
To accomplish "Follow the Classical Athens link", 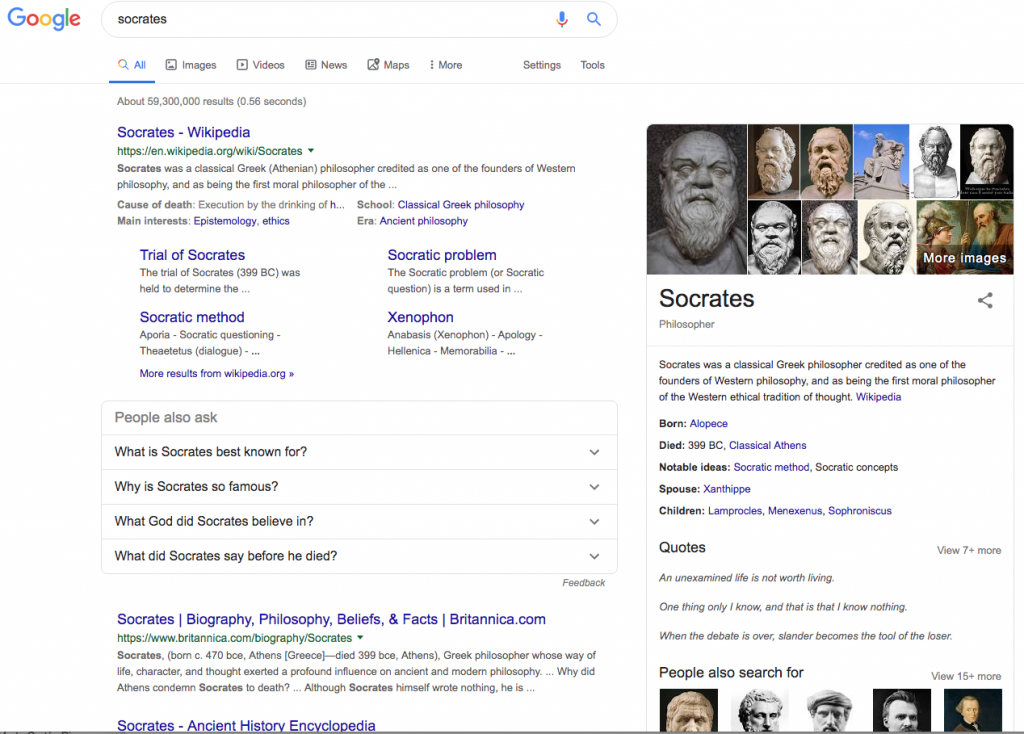I will pyautogui.click(x=767, y=445).
